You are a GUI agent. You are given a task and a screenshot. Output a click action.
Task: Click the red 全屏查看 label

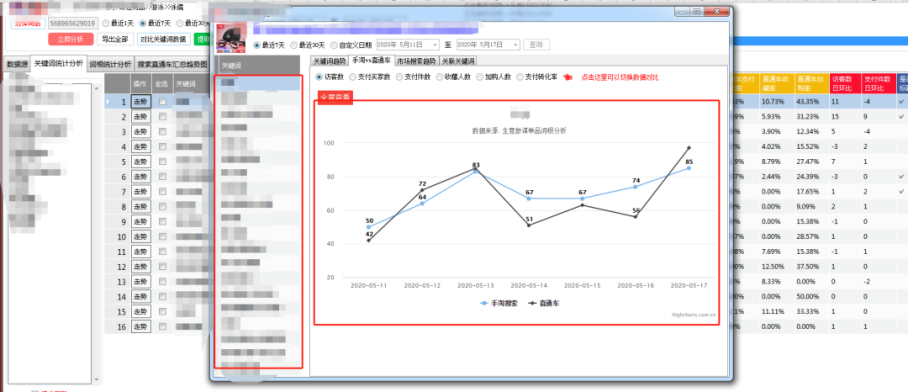(335, 97)
